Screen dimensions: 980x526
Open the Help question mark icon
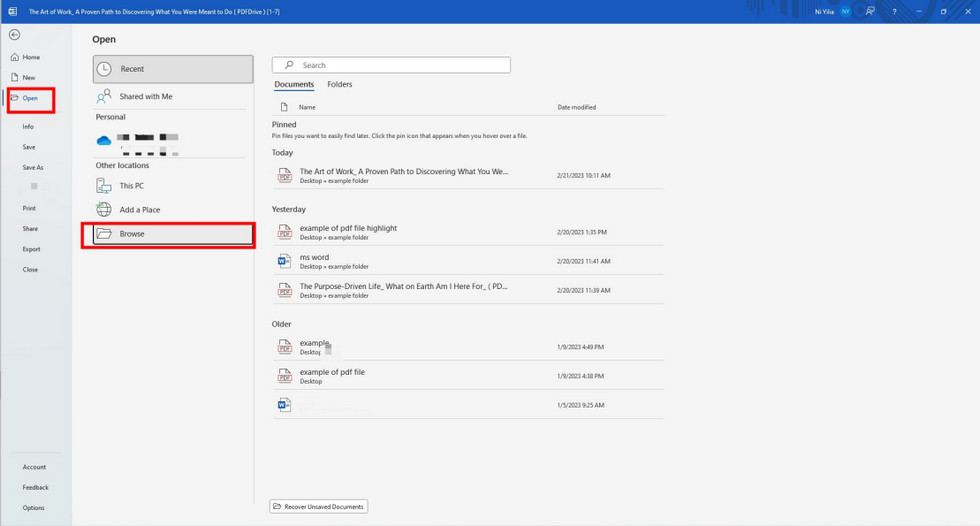click(x=893, y=11)
